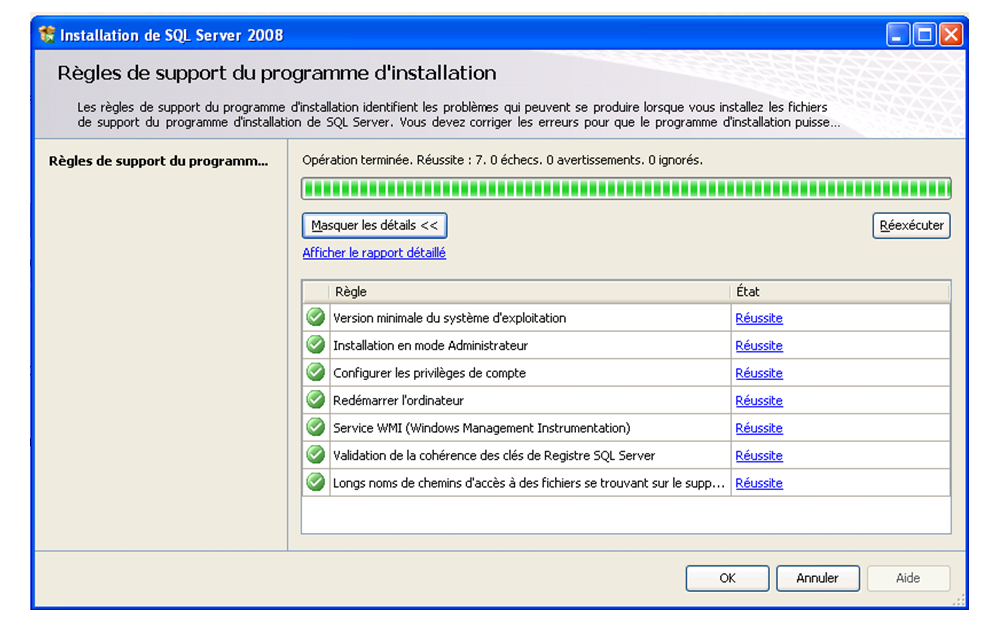The height and width of the screenshot is (627, 985).
Task: Click green check icon for Version minimale rule
Action: point(315,317)
